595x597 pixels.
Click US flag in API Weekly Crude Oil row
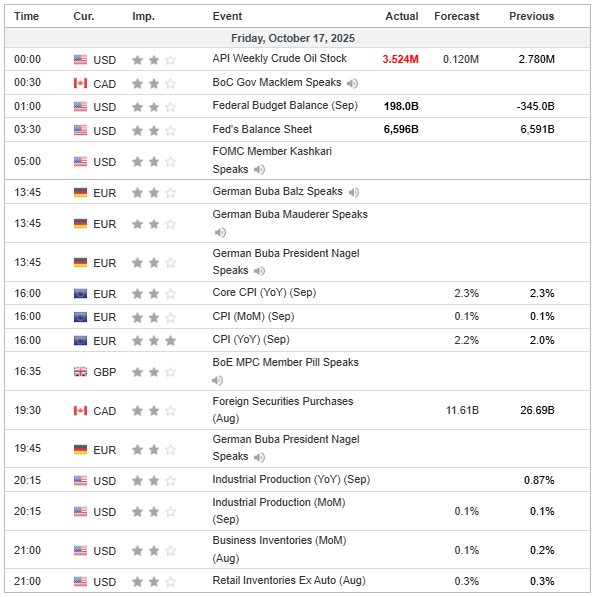pos(80,60)
